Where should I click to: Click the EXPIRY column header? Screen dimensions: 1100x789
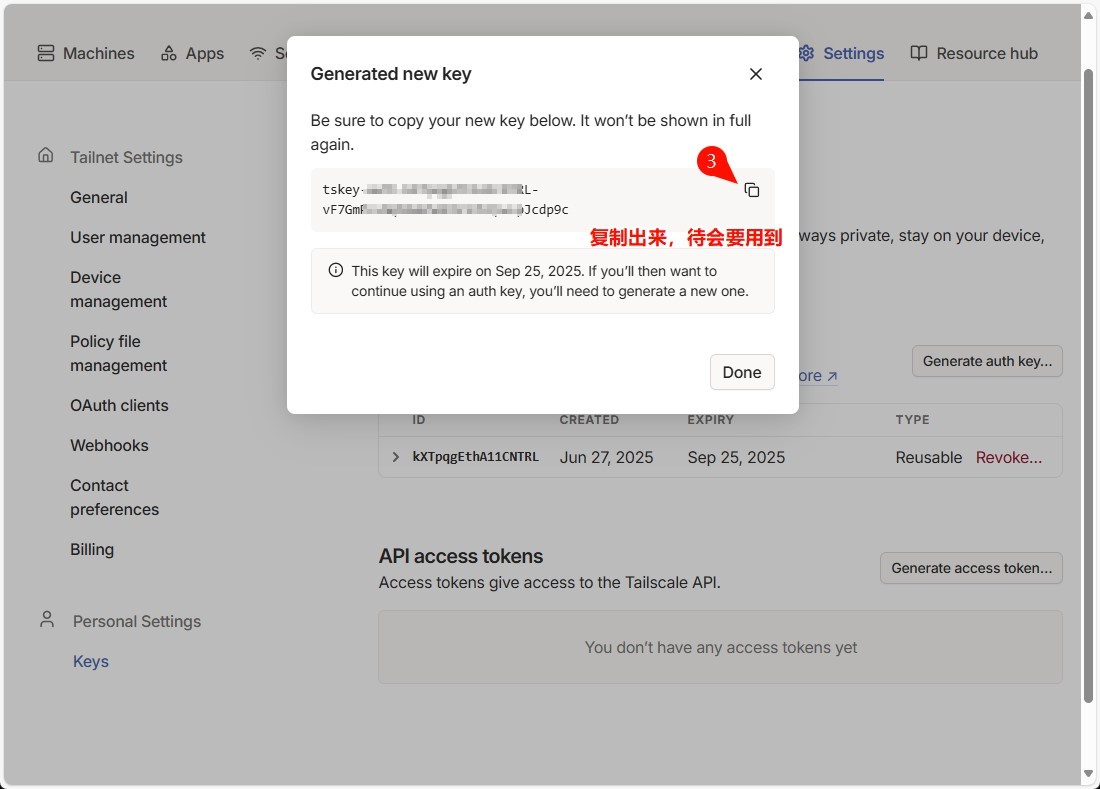pos(711,419)
